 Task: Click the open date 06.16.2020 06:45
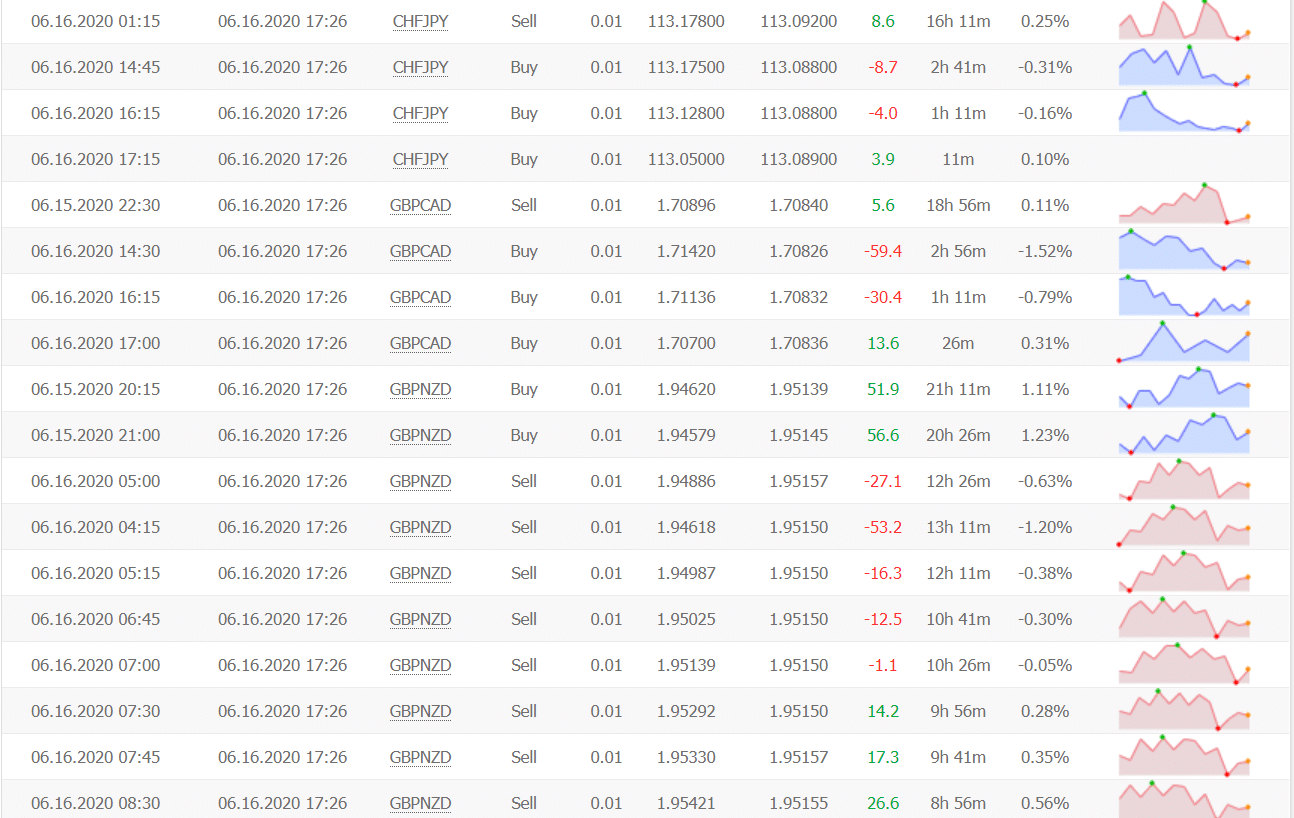pyautogui.click(x=95, y=619)
